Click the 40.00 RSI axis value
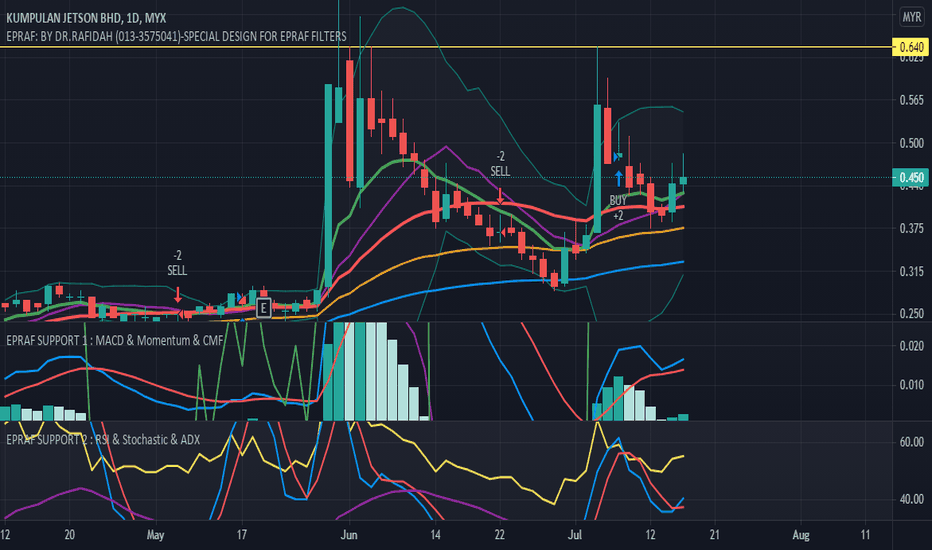 click(x=912, y=499)
